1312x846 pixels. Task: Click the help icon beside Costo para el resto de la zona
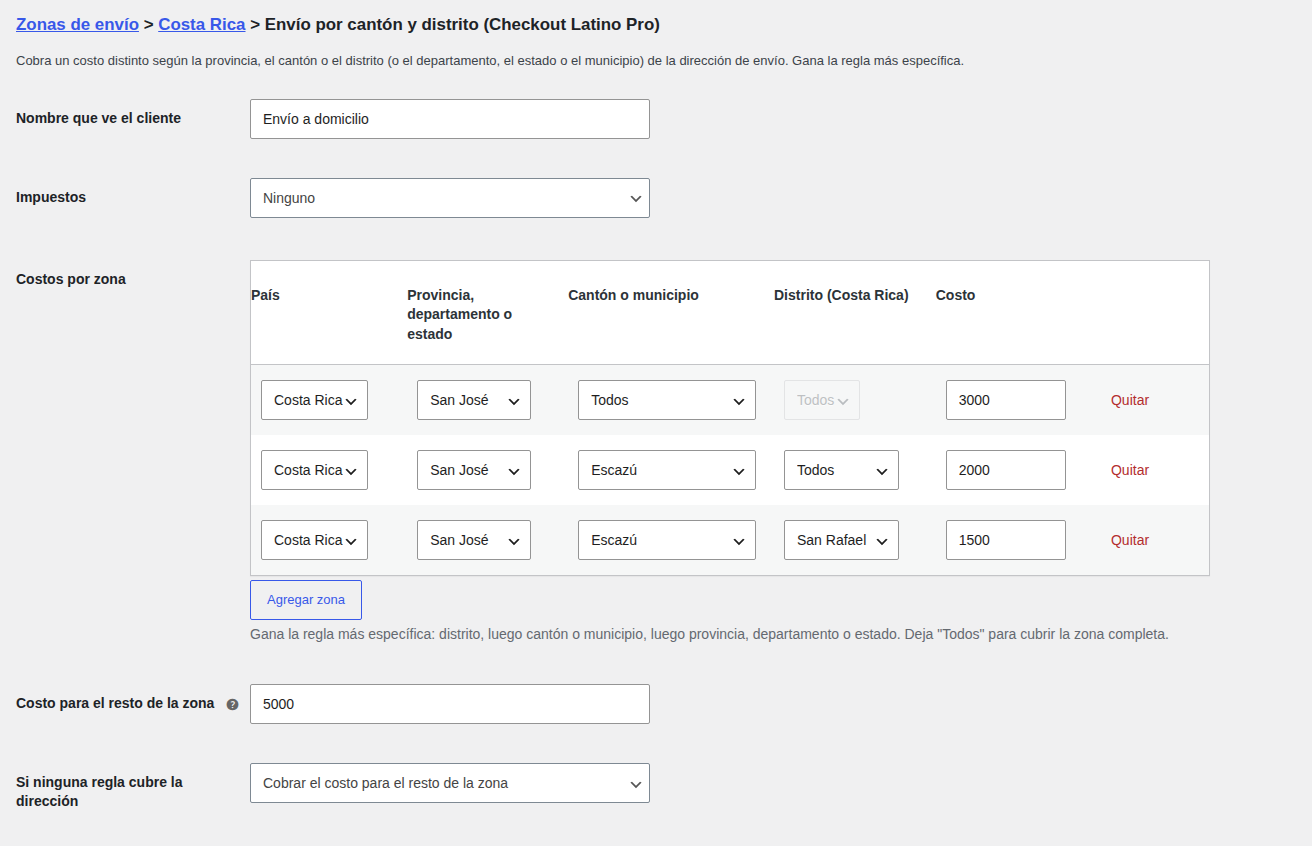pyautogui.click(x=233, y=704)
